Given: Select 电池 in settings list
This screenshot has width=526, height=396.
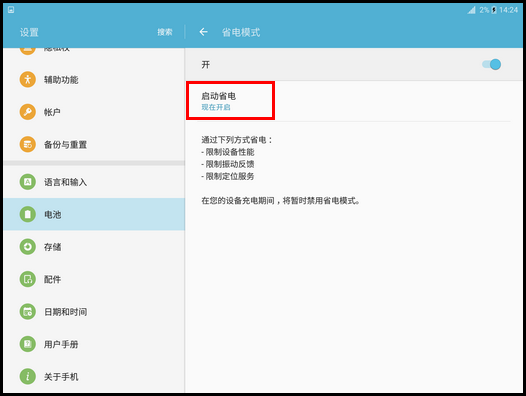Looking at the screenshot, I should pos(94,214).
